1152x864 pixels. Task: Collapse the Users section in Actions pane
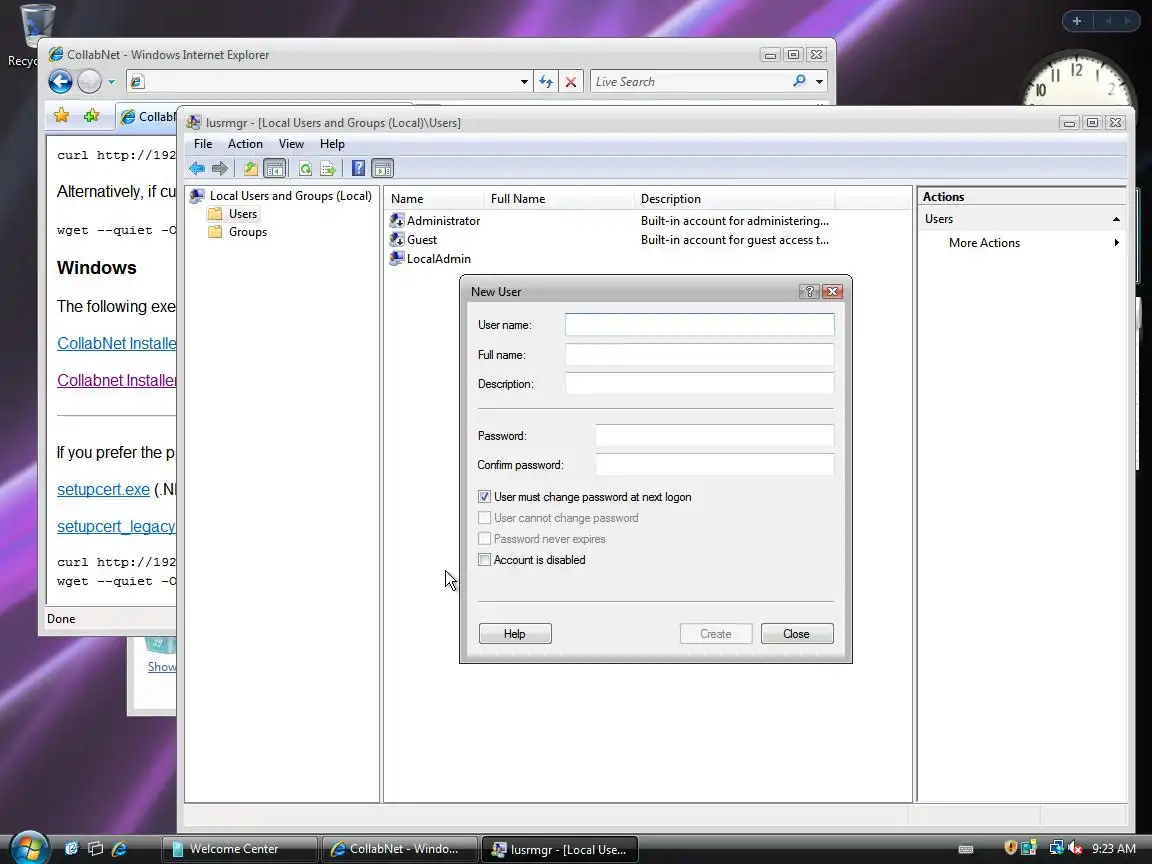coord(1116,219)
